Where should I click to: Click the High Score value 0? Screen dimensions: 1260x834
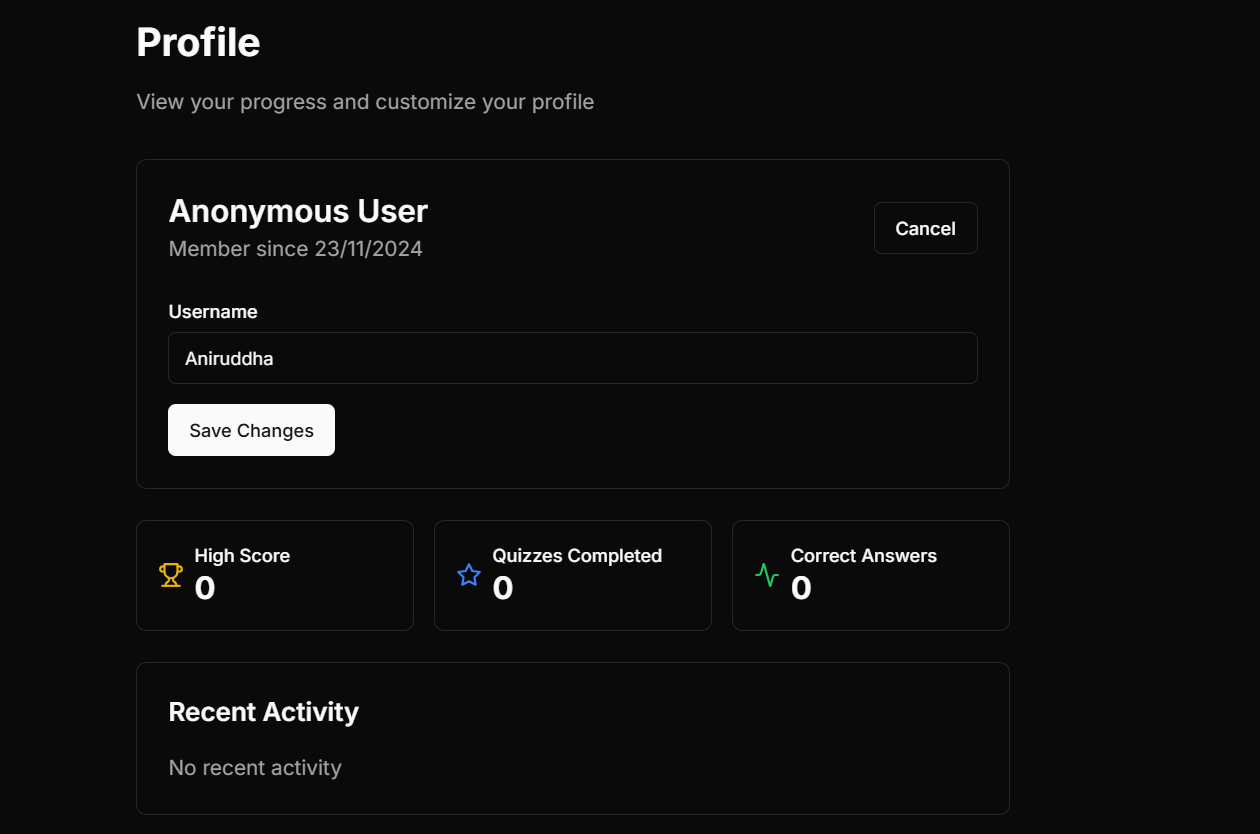(205, 588)
